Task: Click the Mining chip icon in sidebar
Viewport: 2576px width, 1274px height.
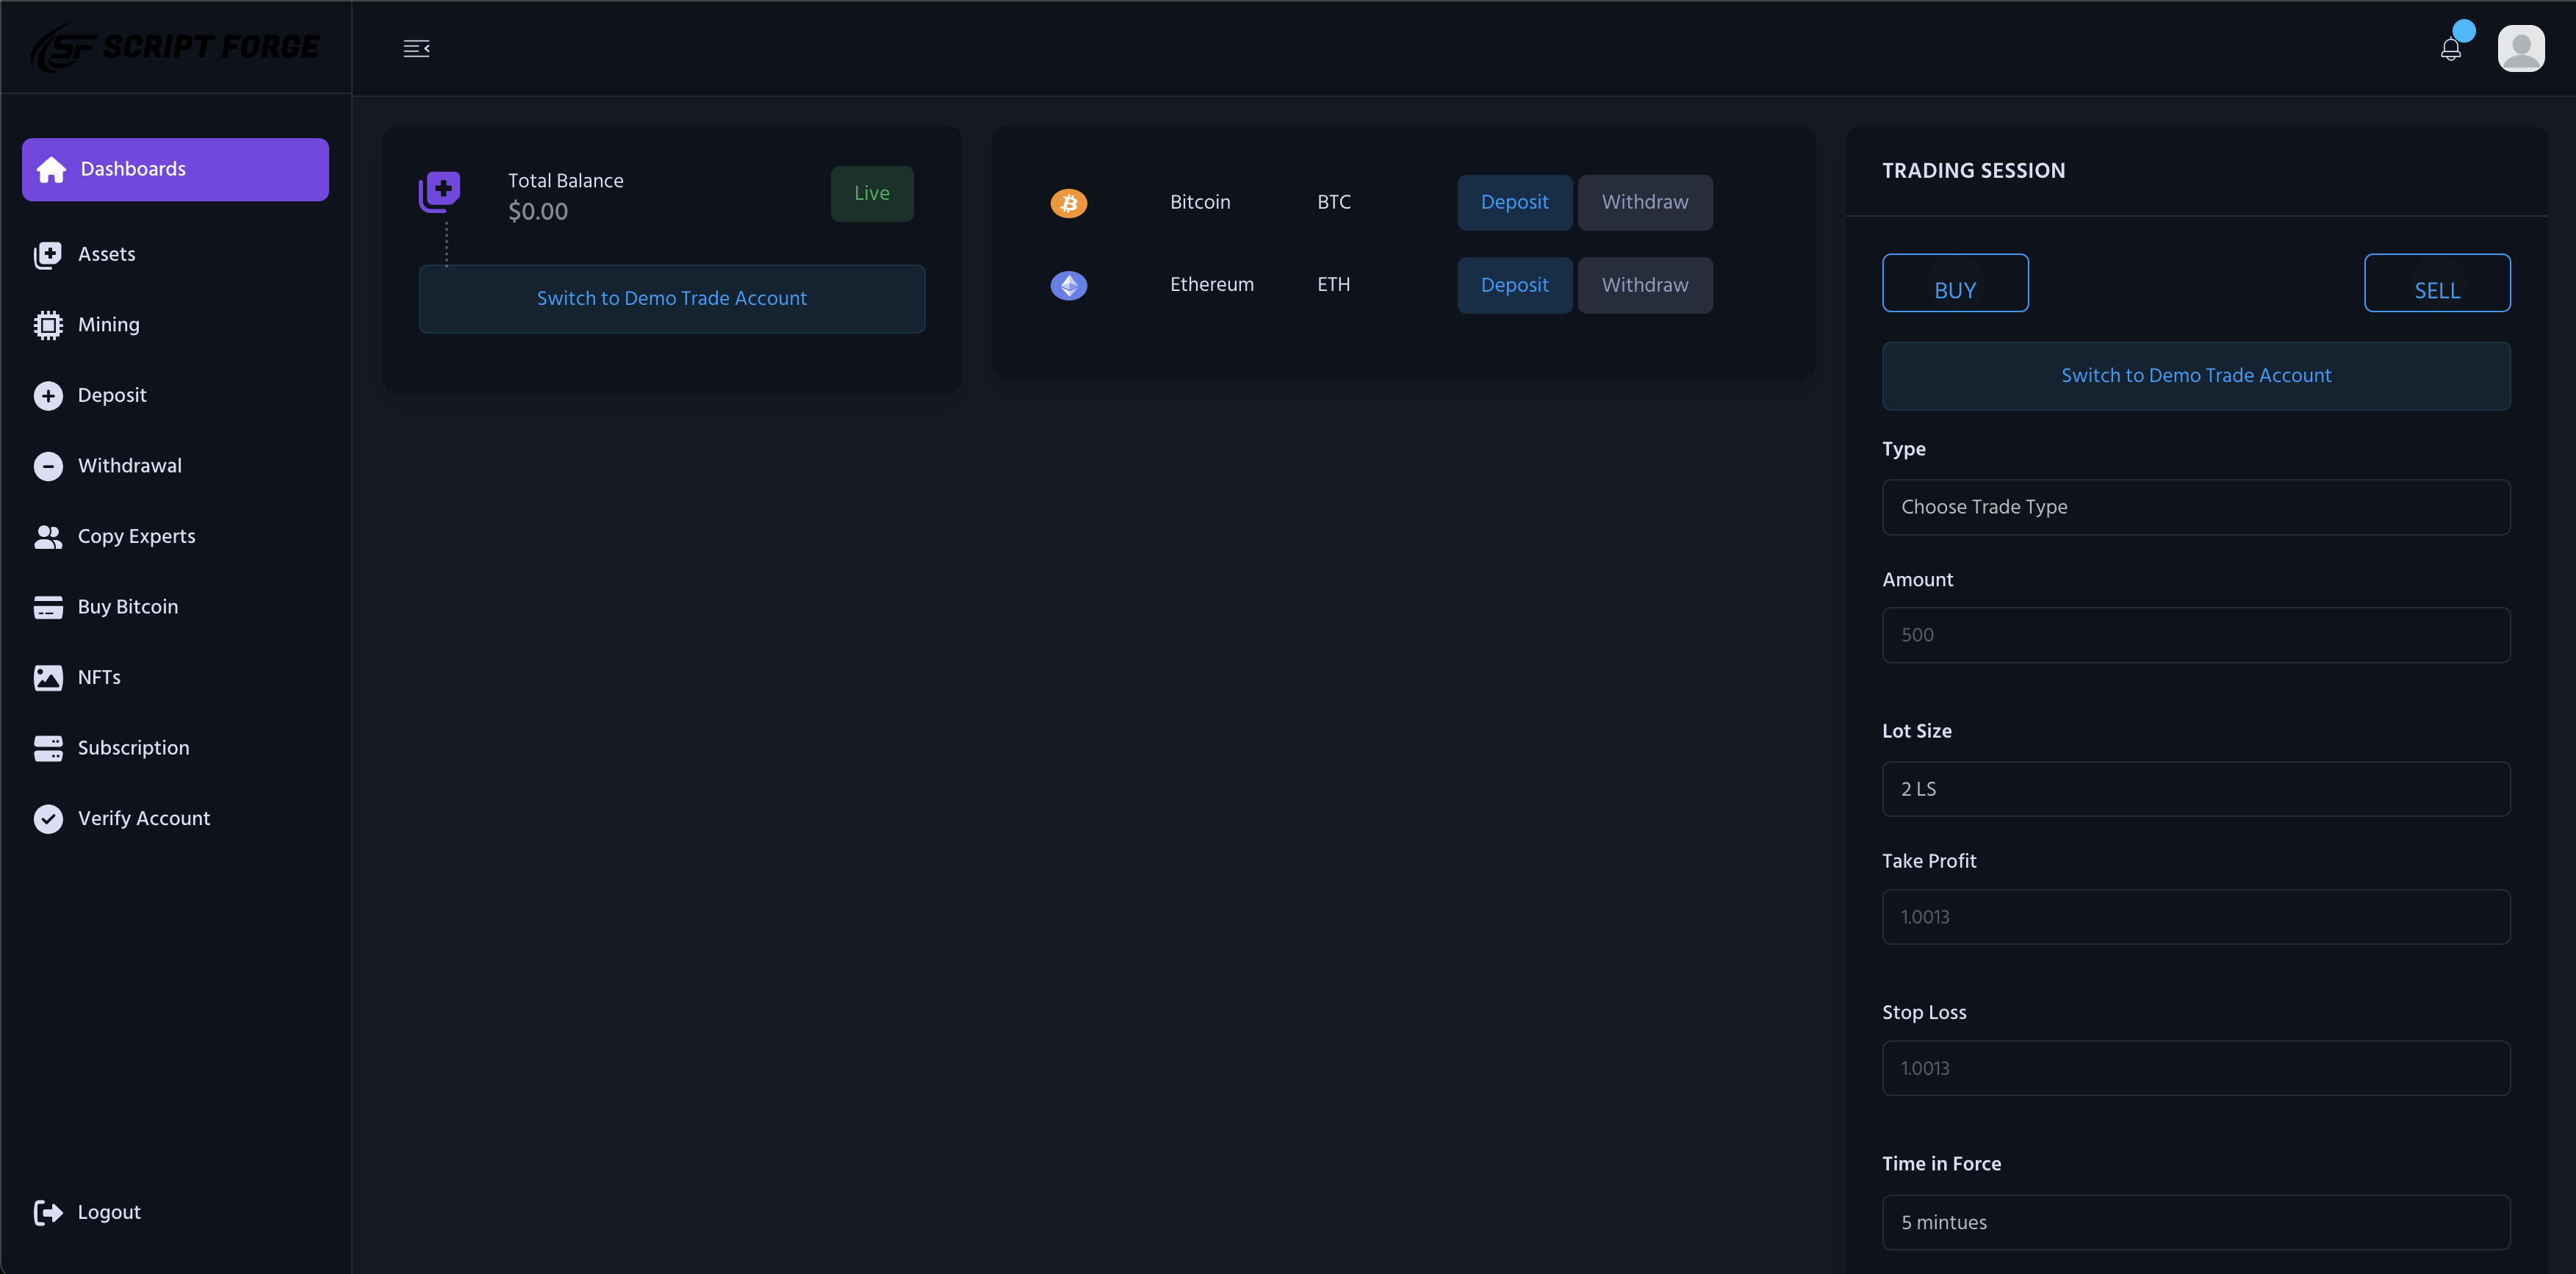Action: (x=48, y=325)
